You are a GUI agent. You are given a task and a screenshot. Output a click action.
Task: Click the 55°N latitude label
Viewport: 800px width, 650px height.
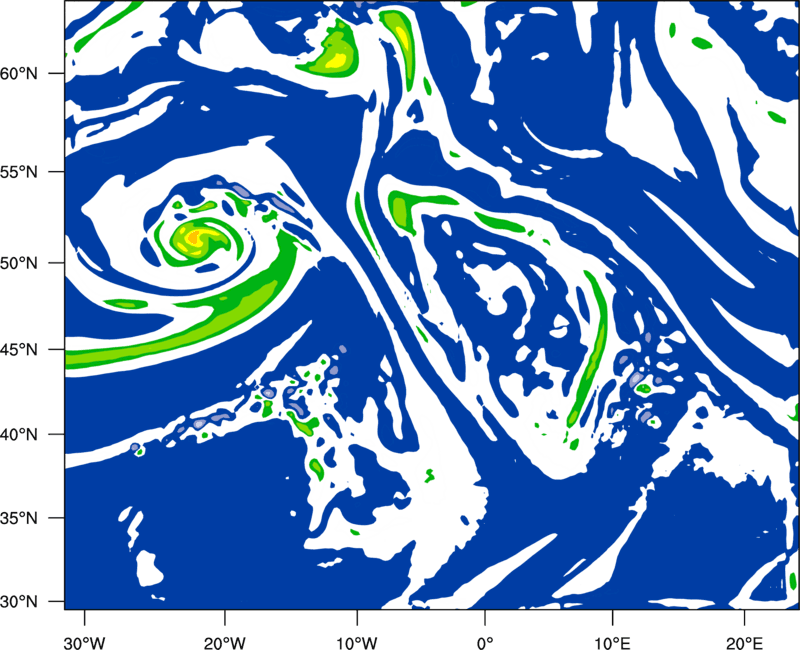point(19,172)
